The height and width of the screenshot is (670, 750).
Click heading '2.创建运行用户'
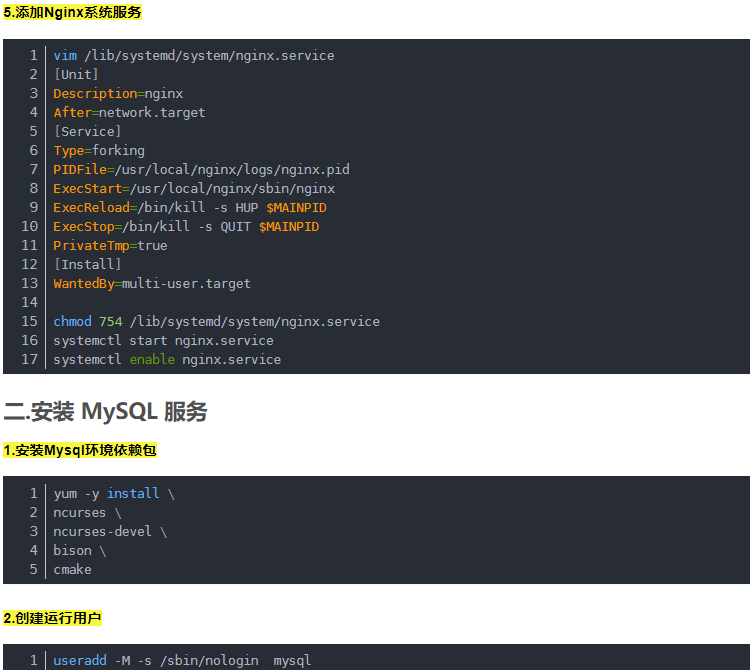pos(52,618)
